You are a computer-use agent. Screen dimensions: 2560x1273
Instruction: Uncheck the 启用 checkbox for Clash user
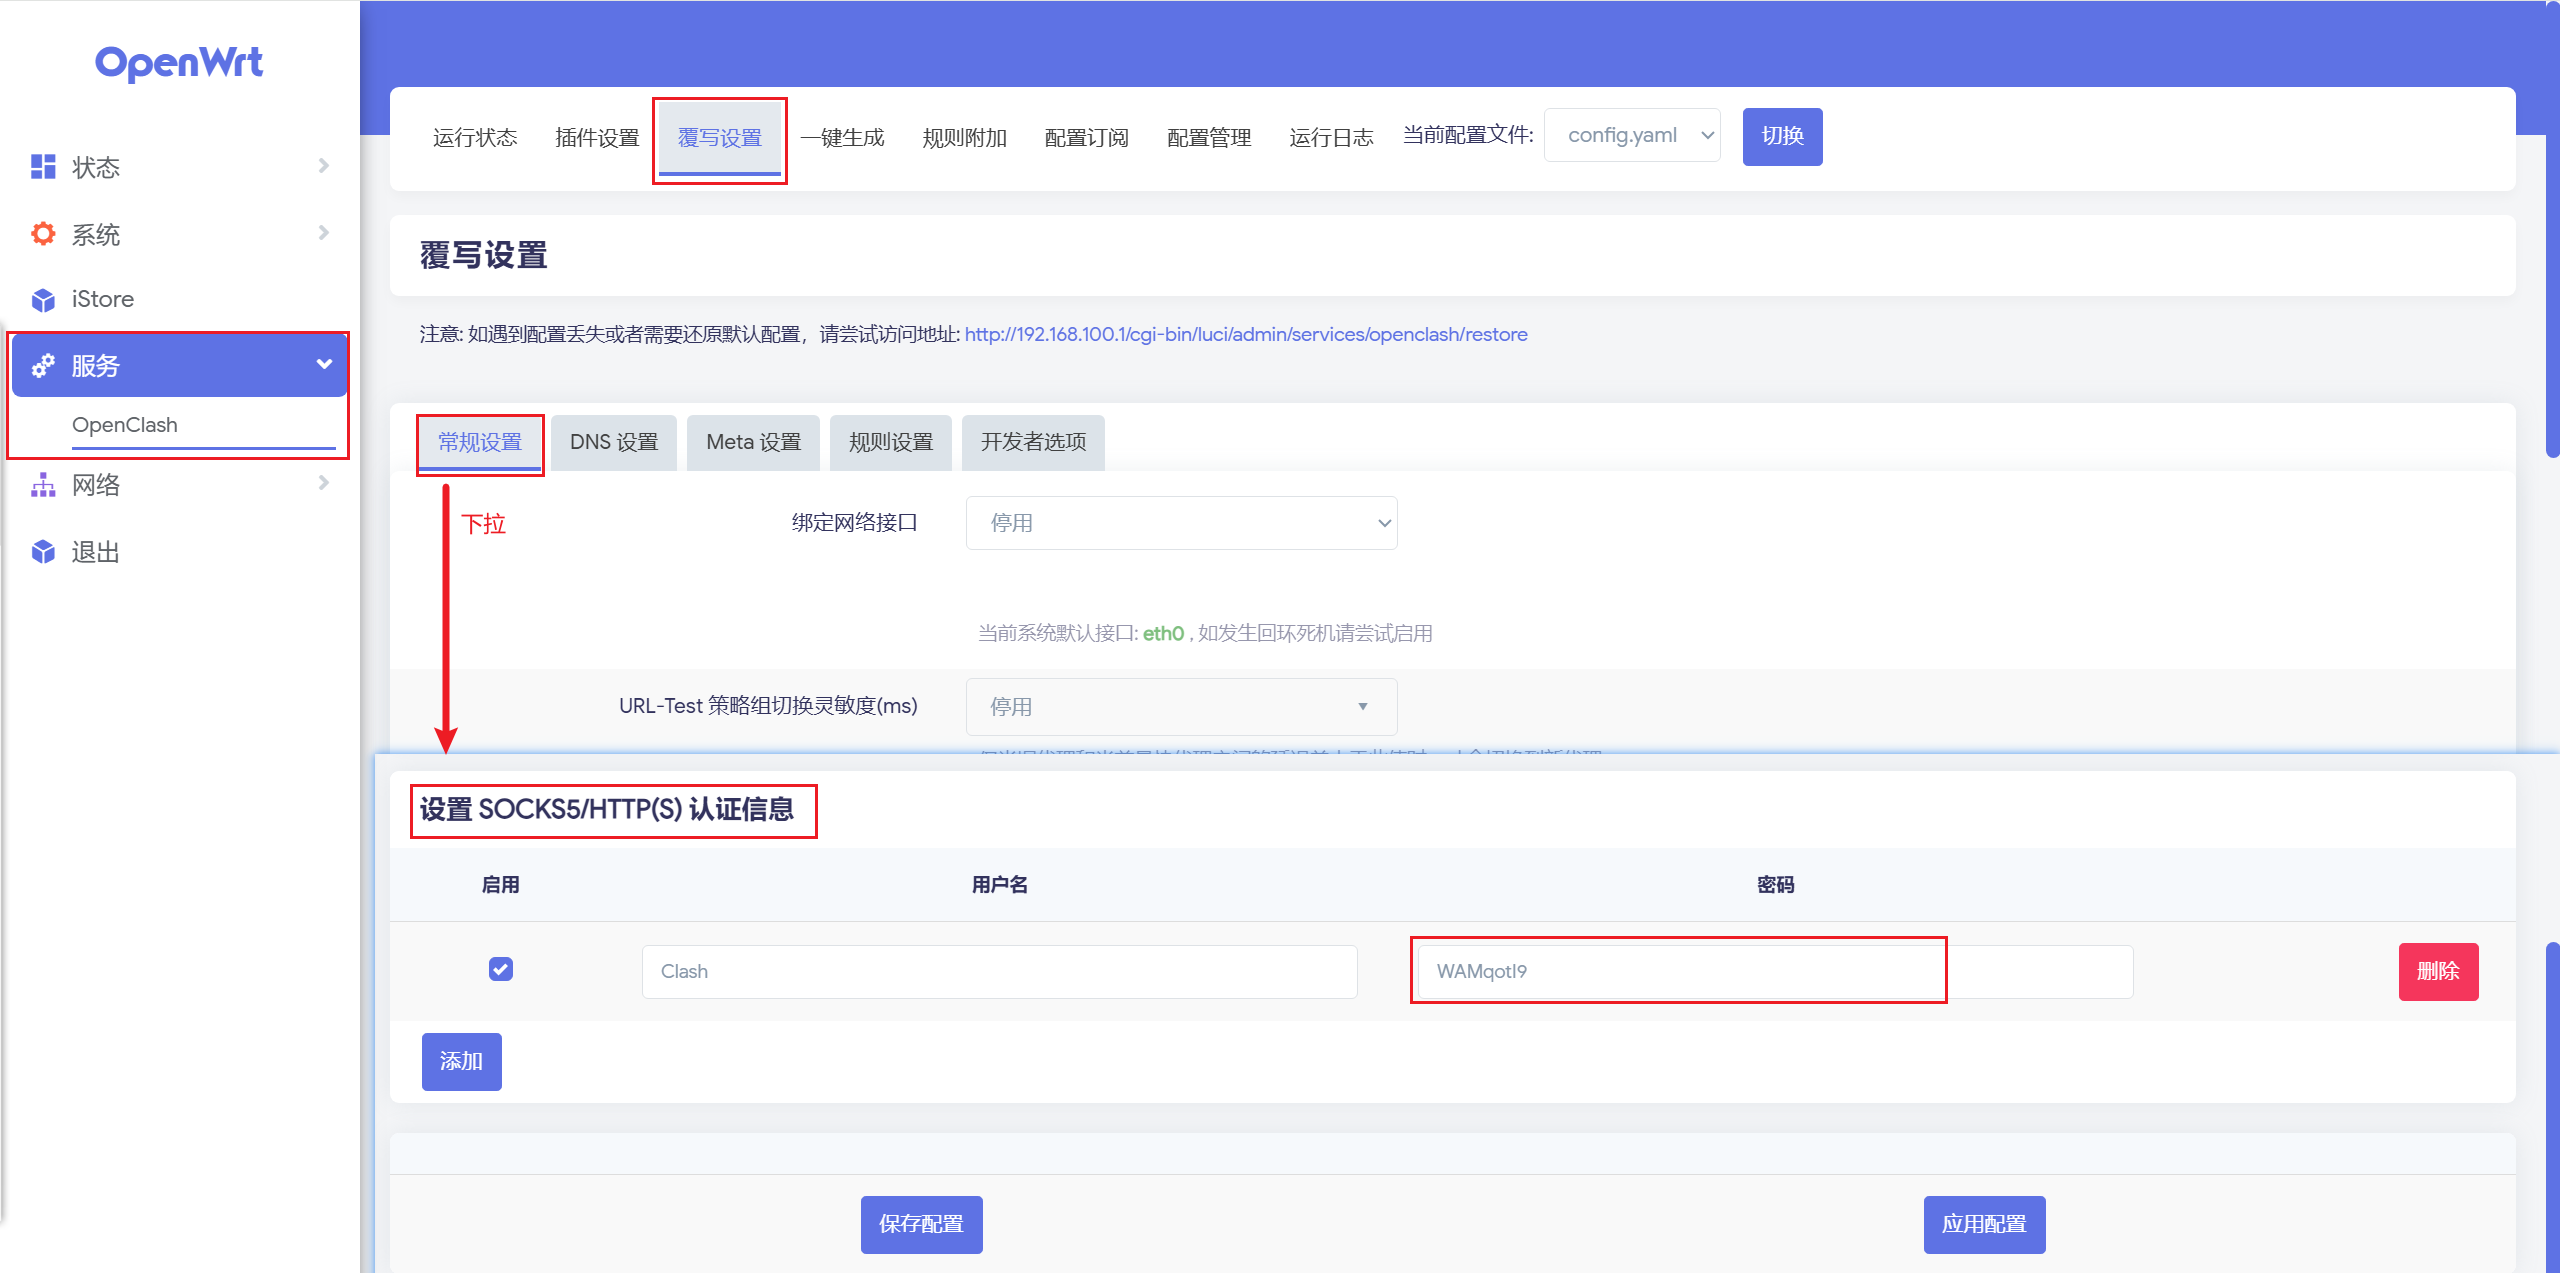pyautogui.click(x=501, y=969)
